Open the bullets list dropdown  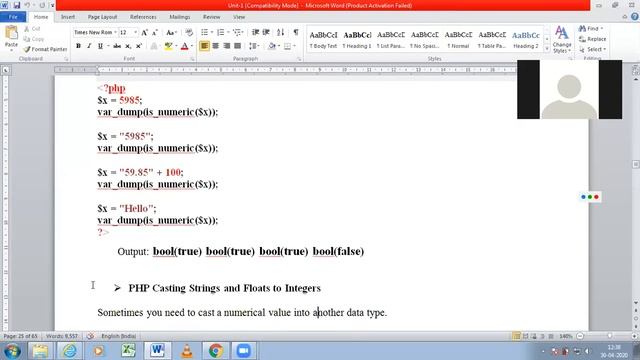point(212,32)
